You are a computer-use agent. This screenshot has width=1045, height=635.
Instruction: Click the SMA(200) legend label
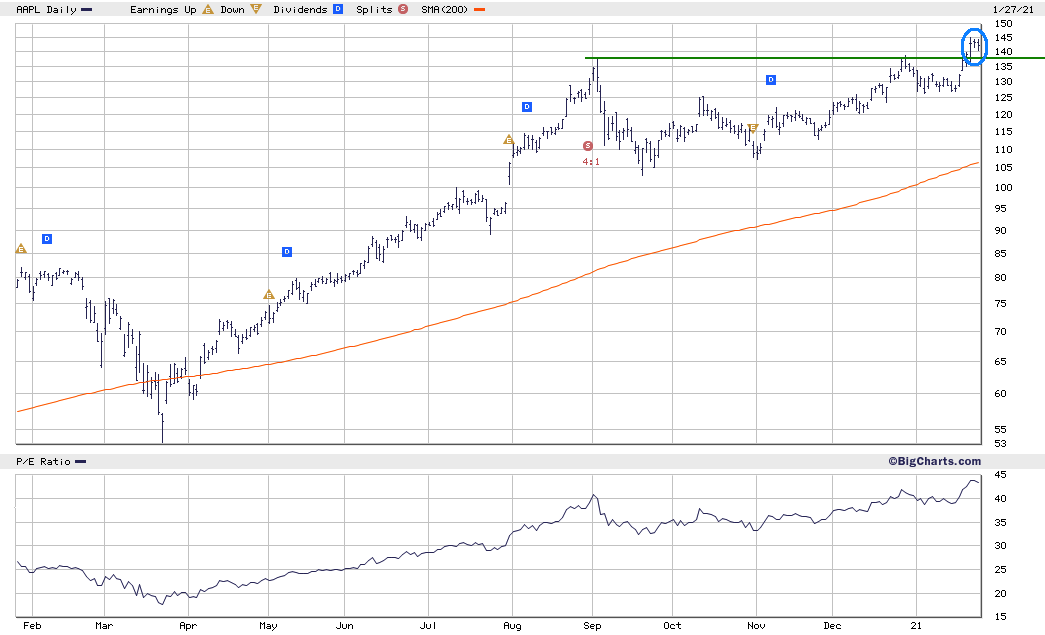click(x=446, y=9)
